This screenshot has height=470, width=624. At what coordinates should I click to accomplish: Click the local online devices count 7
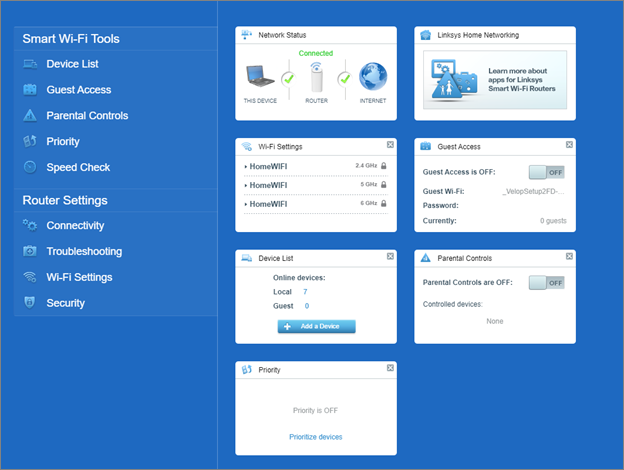pos(305,292)
